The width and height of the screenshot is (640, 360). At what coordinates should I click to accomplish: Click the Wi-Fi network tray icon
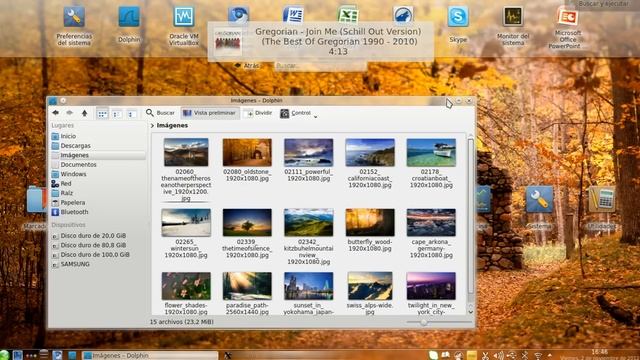538,356
